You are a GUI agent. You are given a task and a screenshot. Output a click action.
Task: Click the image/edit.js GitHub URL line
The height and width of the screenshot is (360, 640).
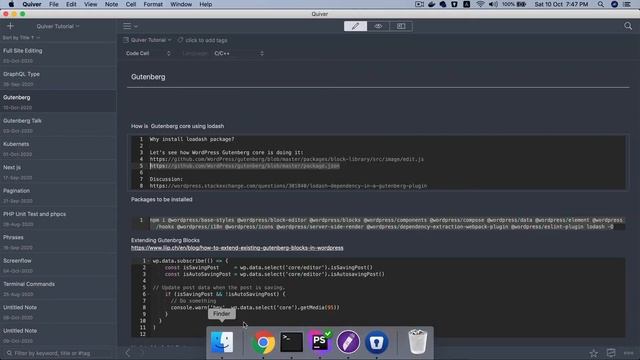(287, 159)
